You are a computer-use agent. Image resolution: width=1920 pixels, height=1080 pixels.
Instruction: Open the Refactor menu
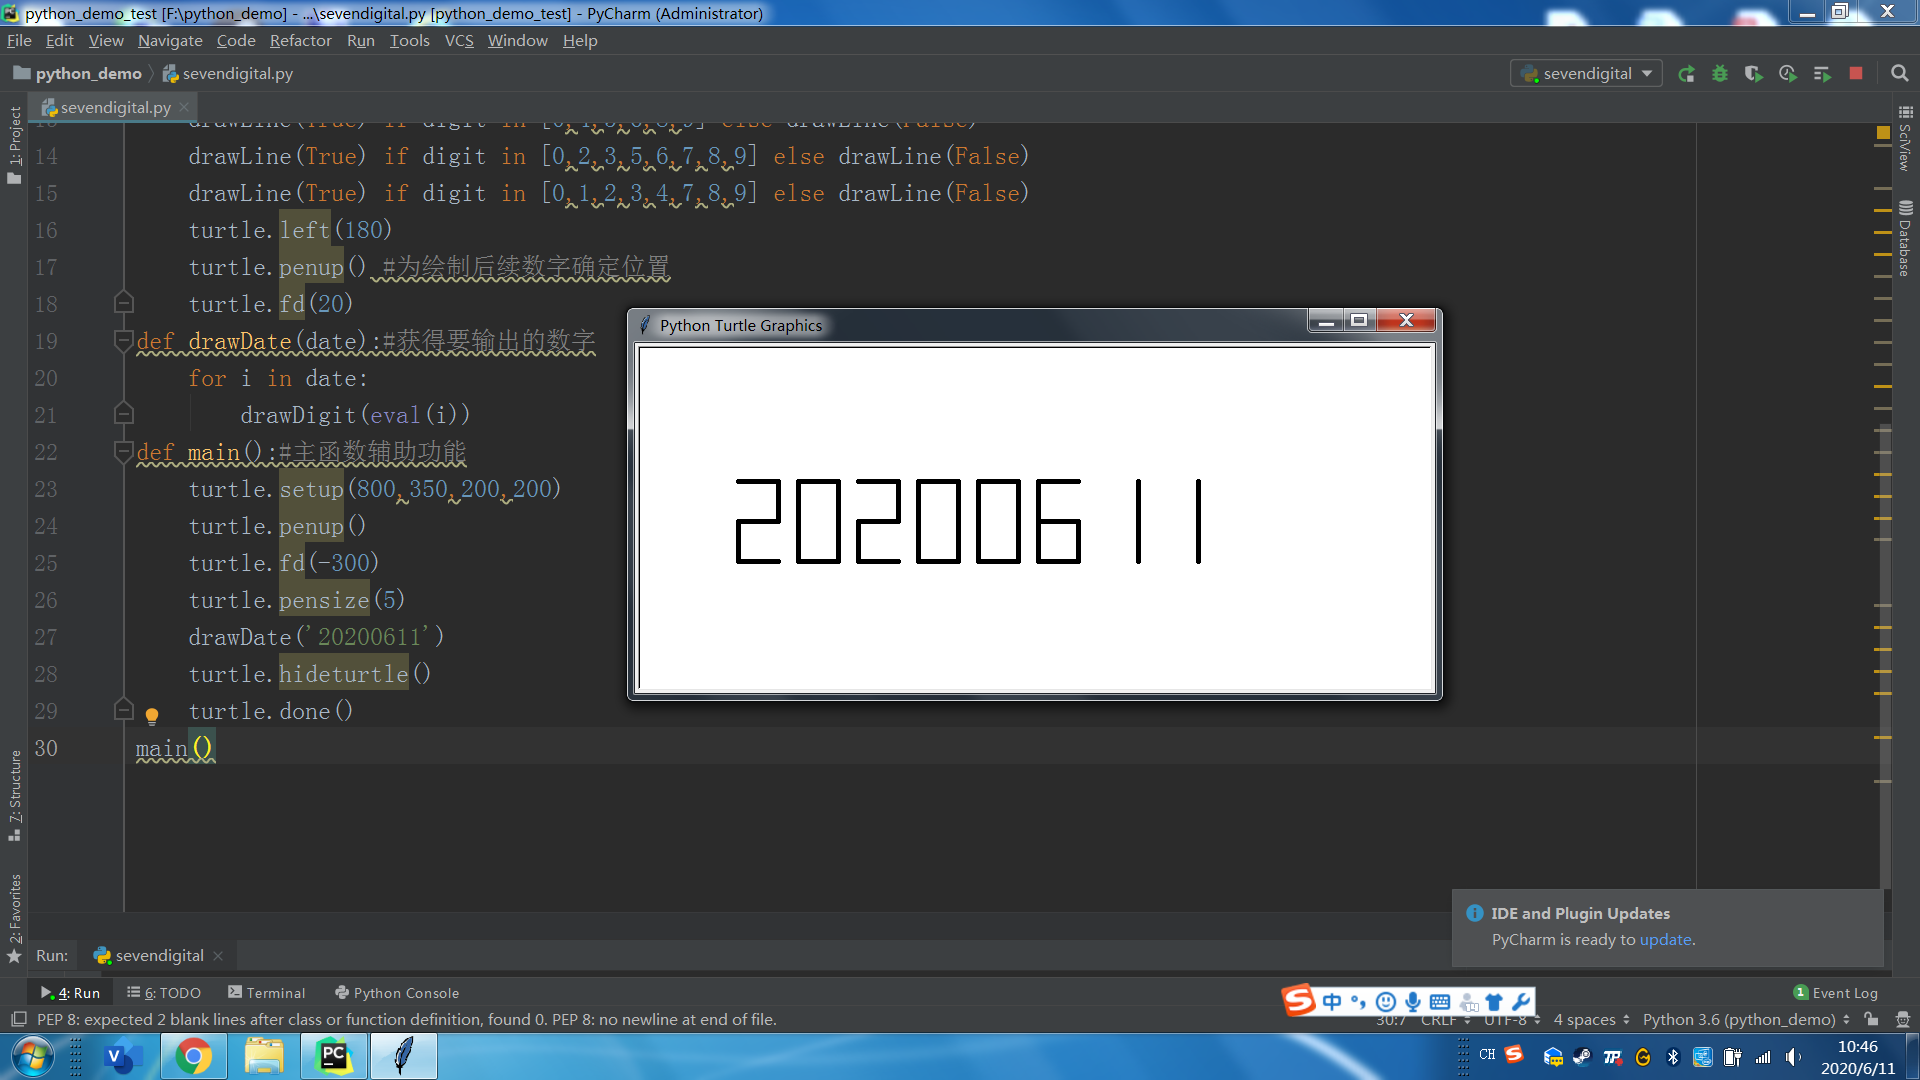(300, 41)
